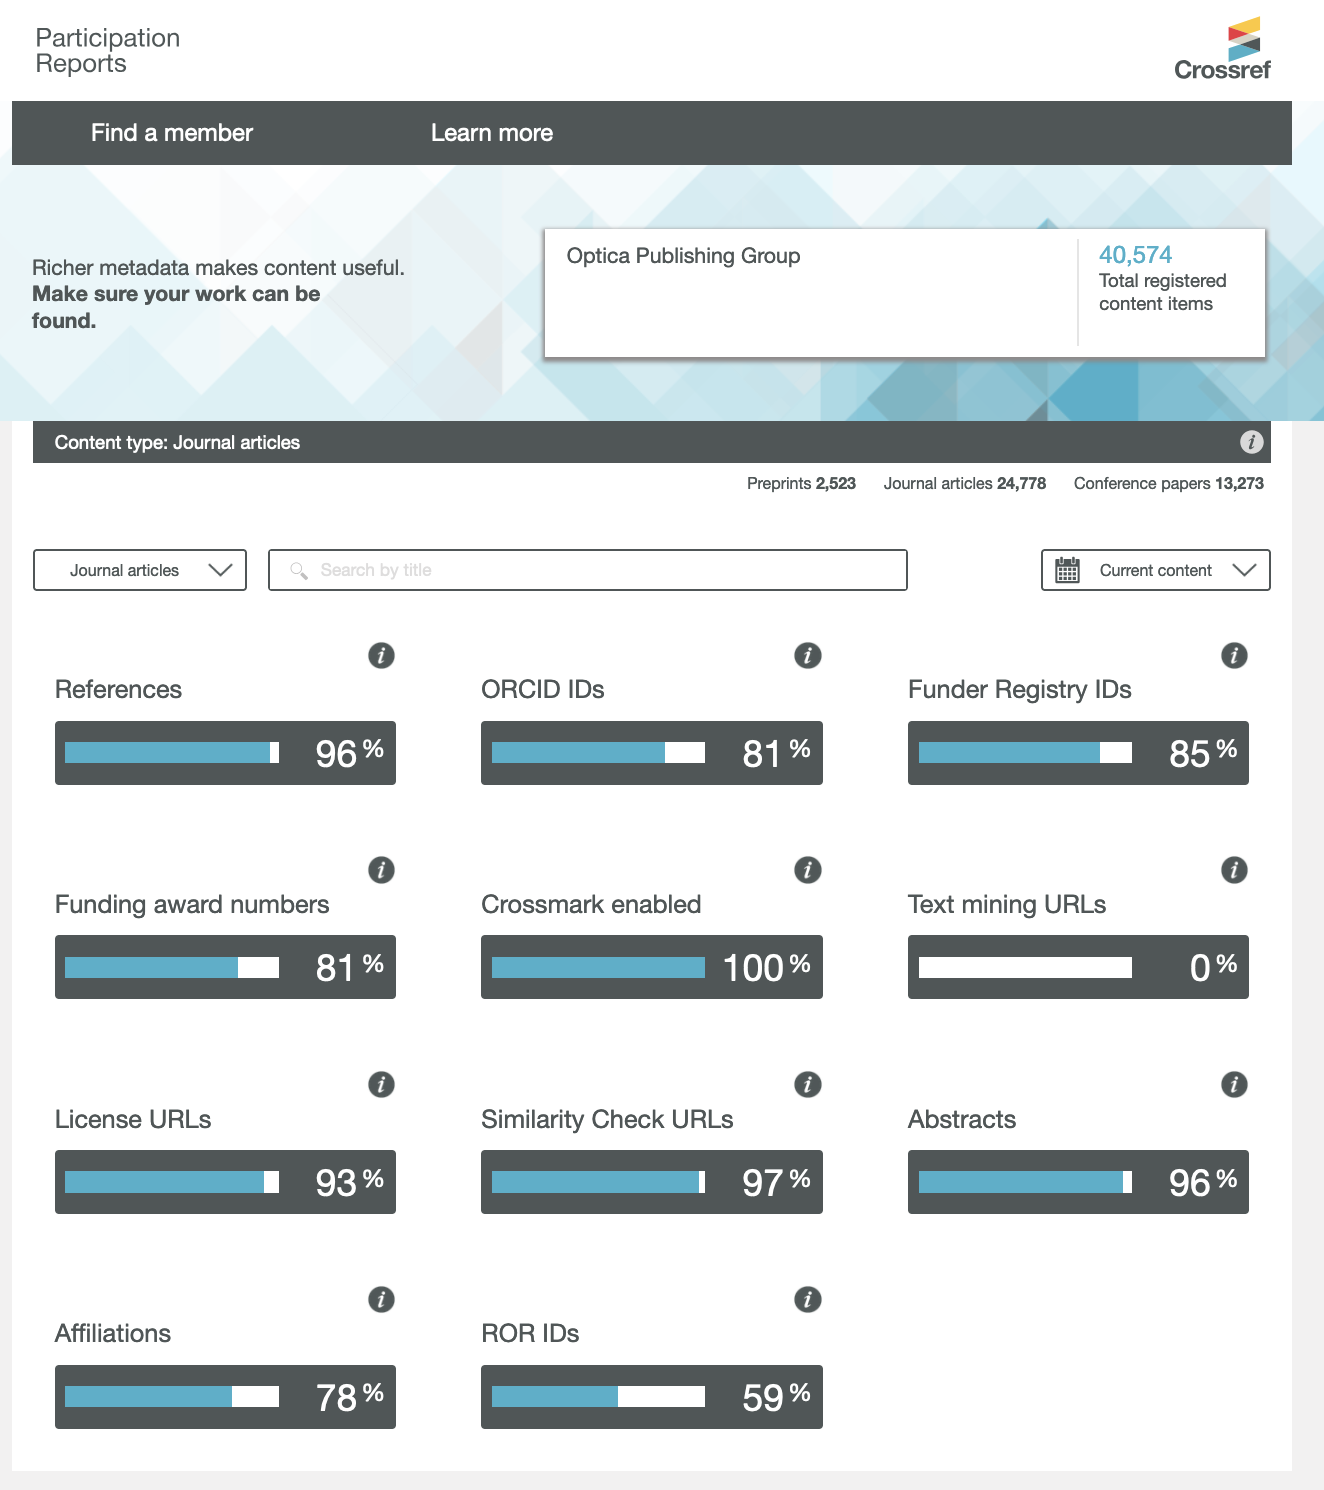Image resolution: width=1324 pixels, height=1490 pixels.
Task: Show info for License URLs
Action: point(381,1085)
